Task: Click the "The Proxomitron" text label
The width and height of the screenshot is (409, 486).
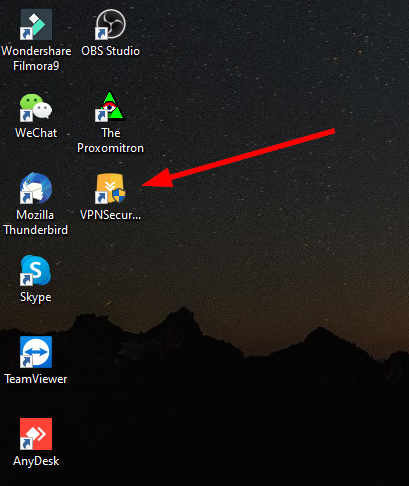Action: point(110,140)
